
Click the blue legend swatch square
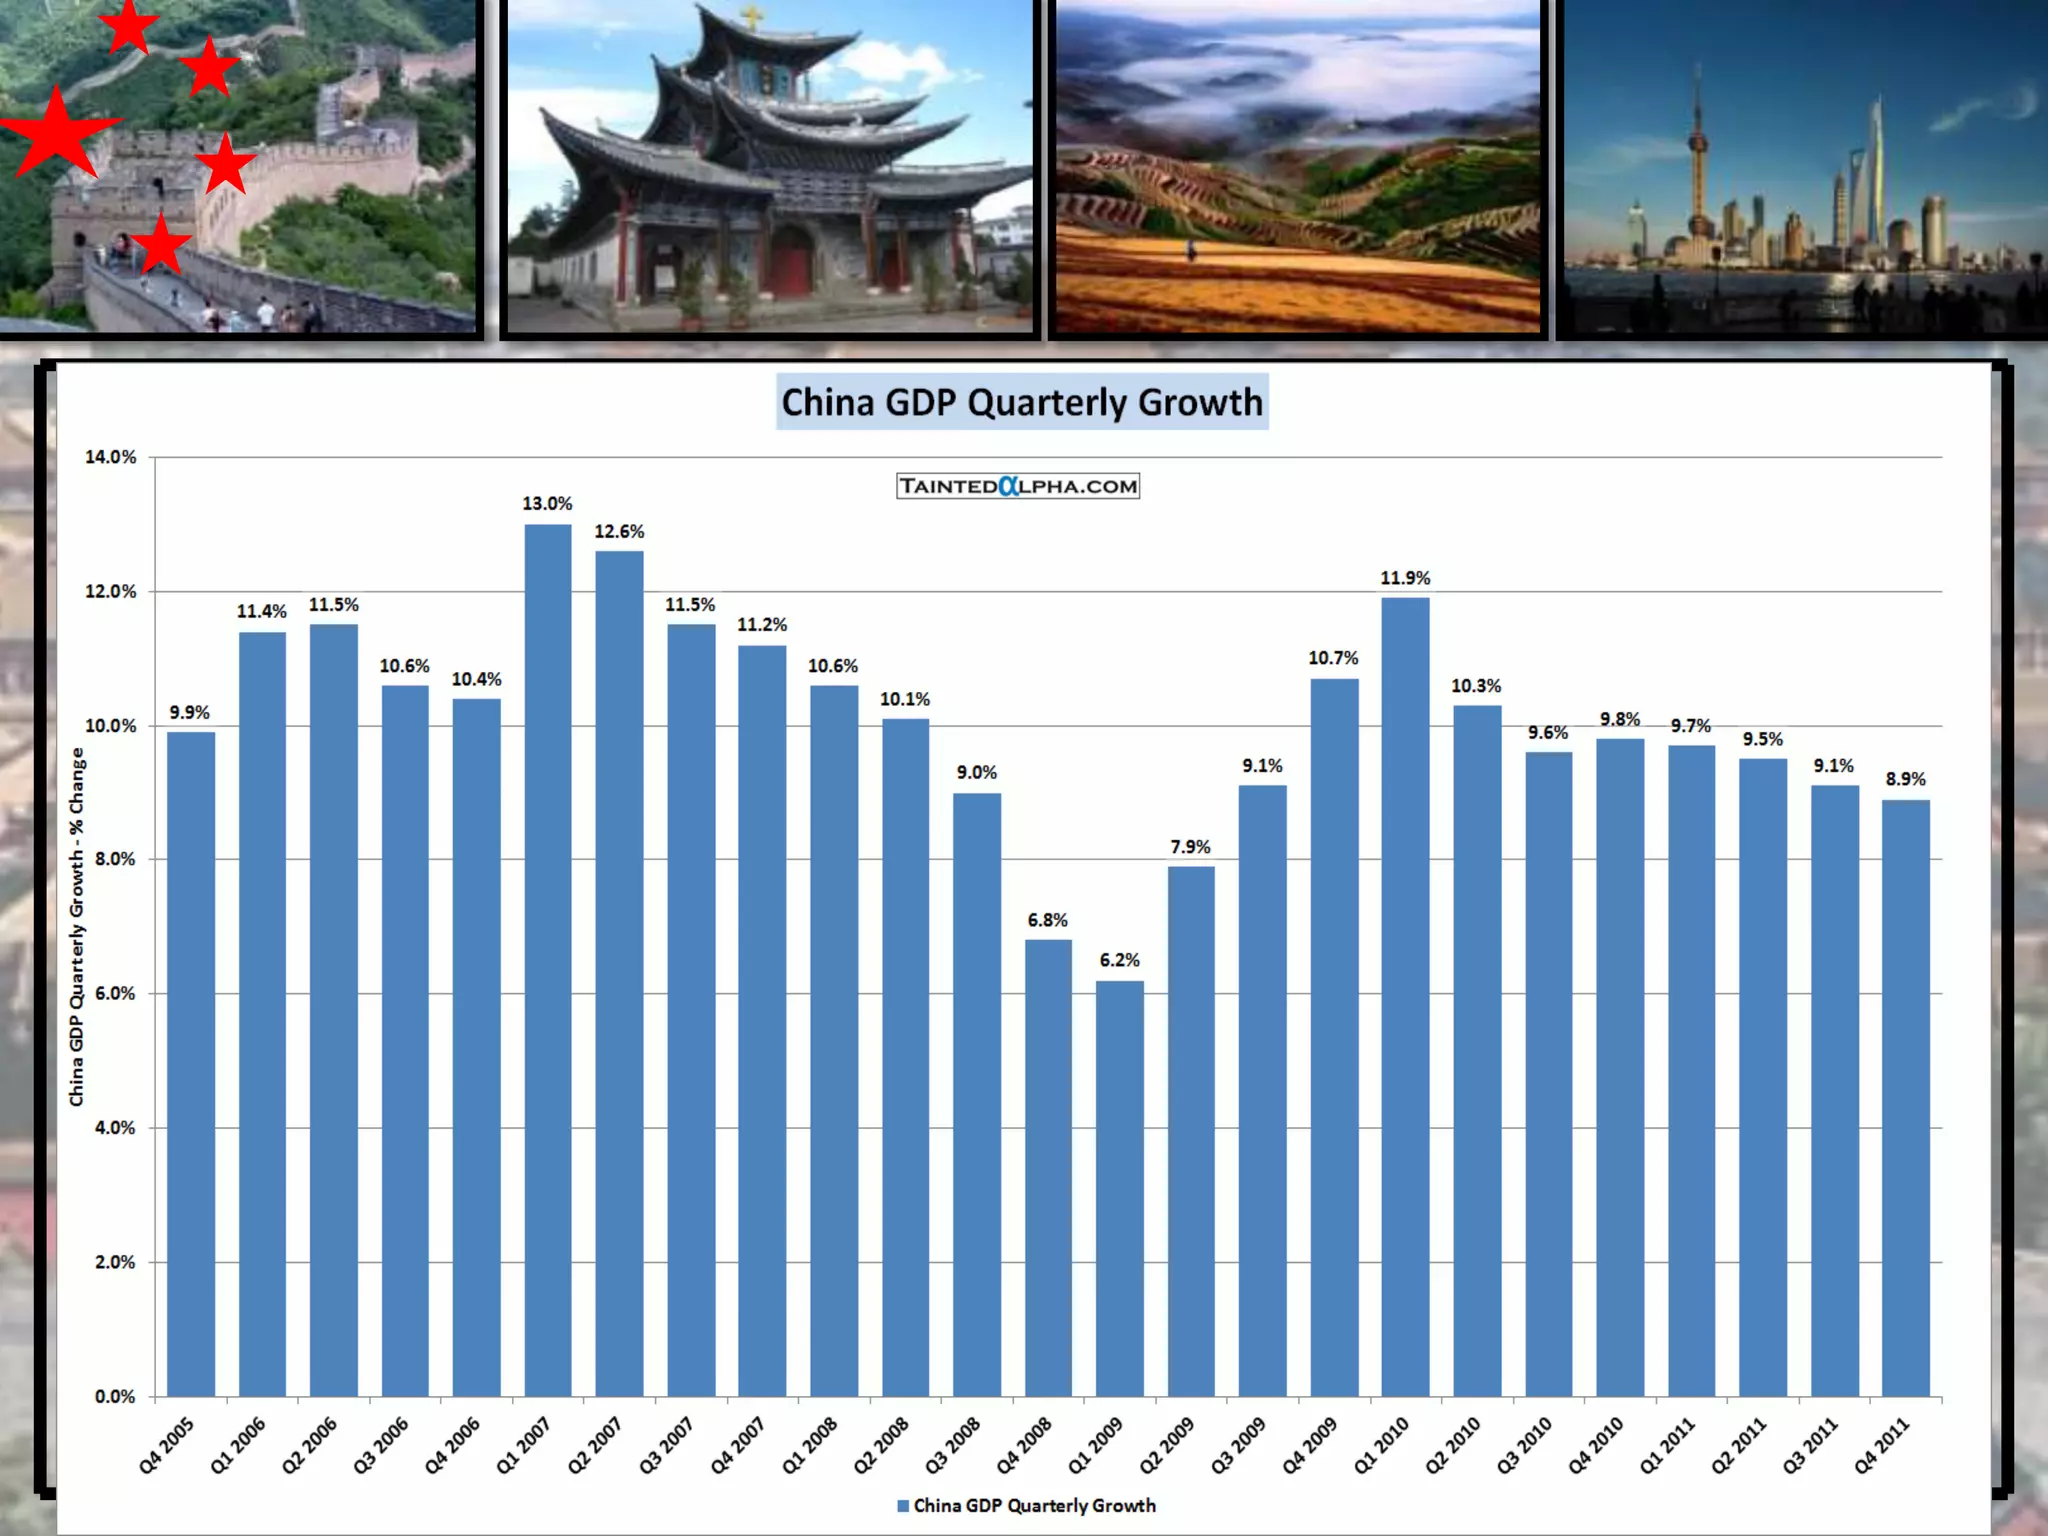903,1506
